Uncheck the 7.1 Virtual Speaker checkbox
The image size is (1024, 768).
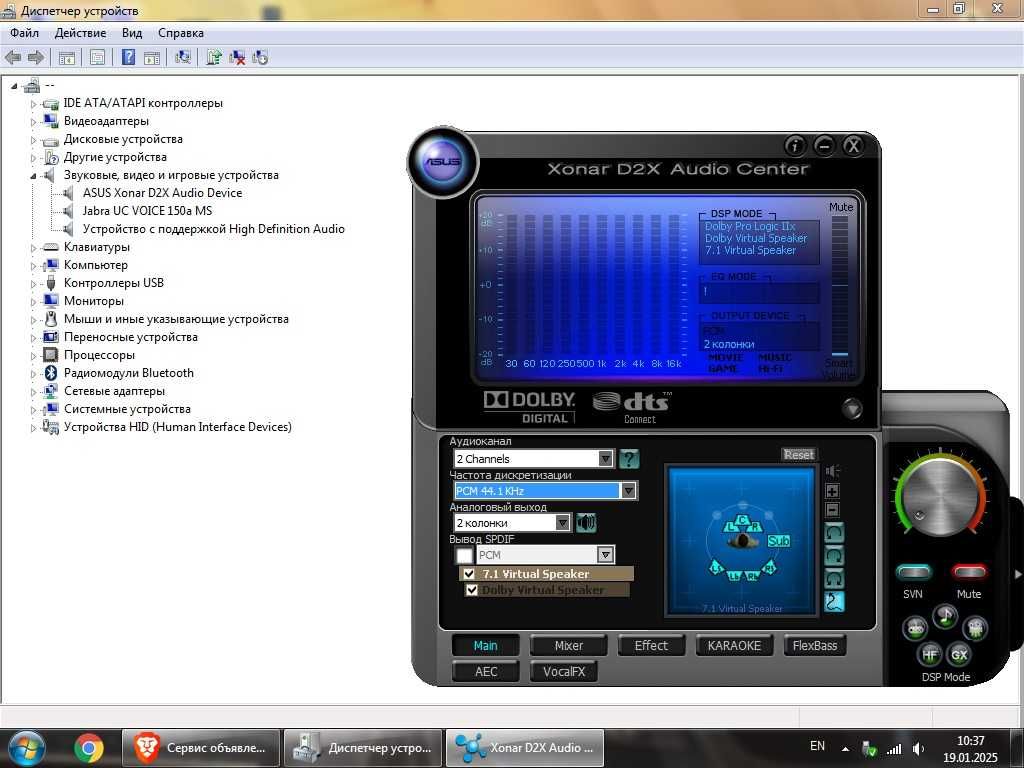(x=469, y=573)
